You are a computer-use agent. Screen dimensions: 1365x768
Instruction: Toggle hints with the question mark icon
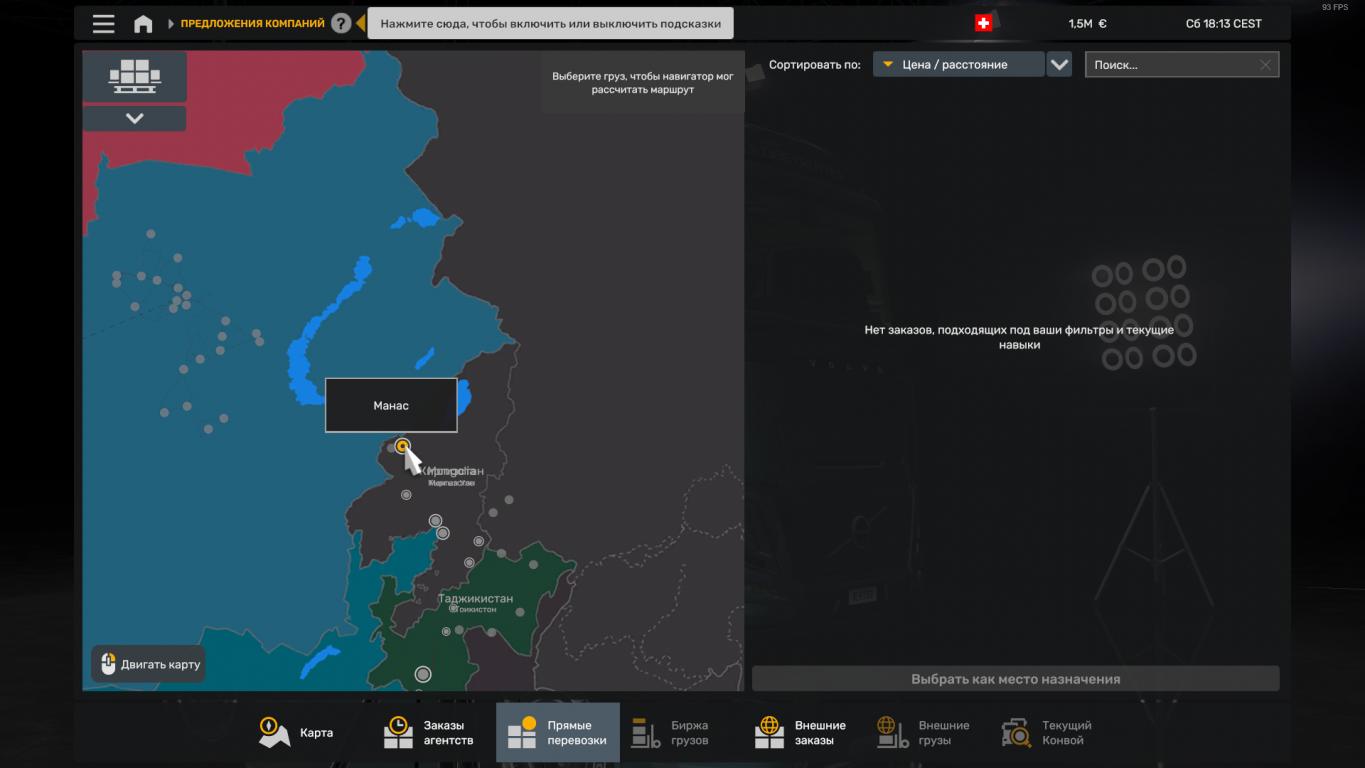coord(341,23)
